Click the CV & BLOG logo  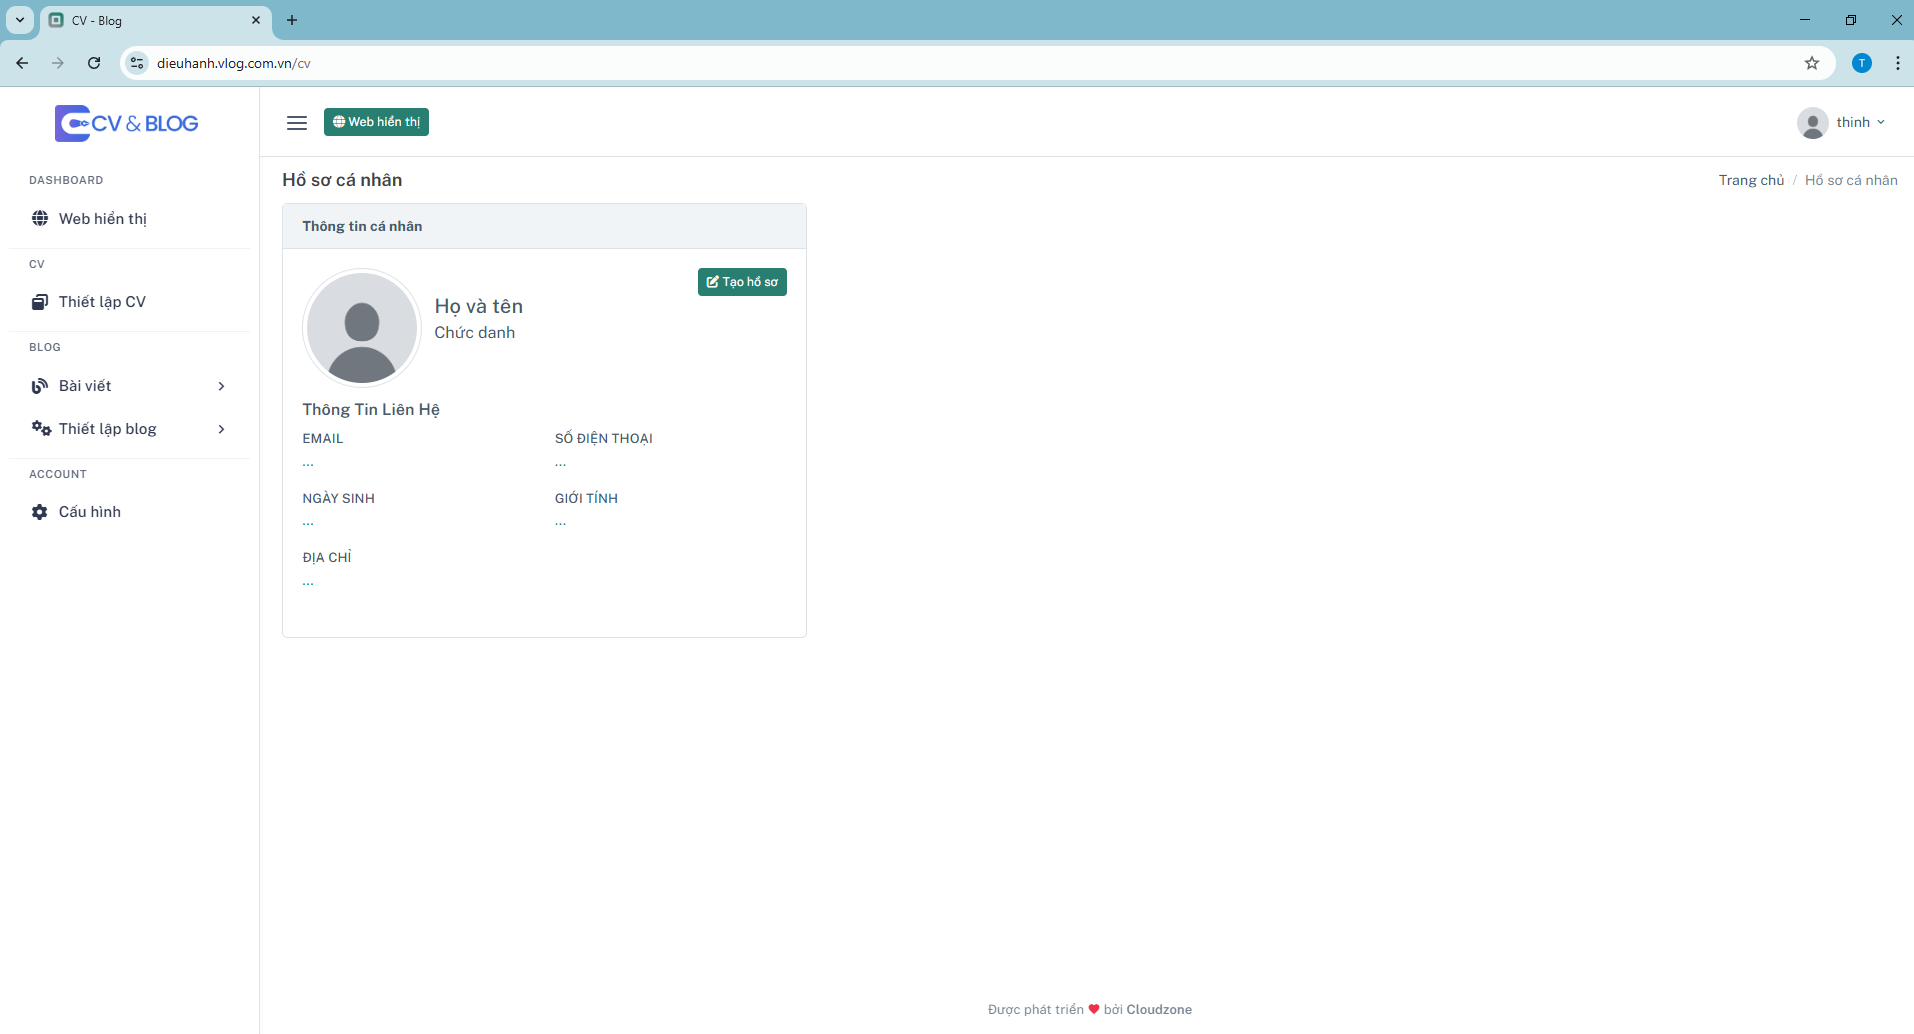coord(127,123)
